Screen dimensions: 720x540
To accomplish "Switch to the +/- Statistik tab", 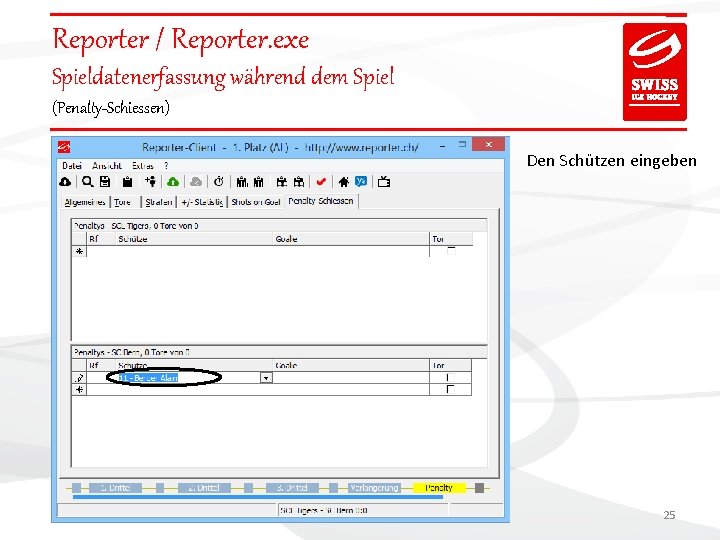I will tap(202, 202).
